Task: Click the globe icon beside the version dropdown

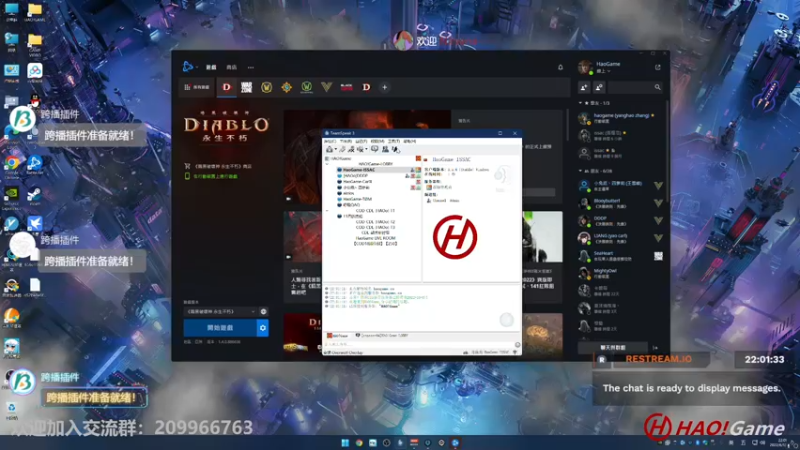Action: [264, 311]
